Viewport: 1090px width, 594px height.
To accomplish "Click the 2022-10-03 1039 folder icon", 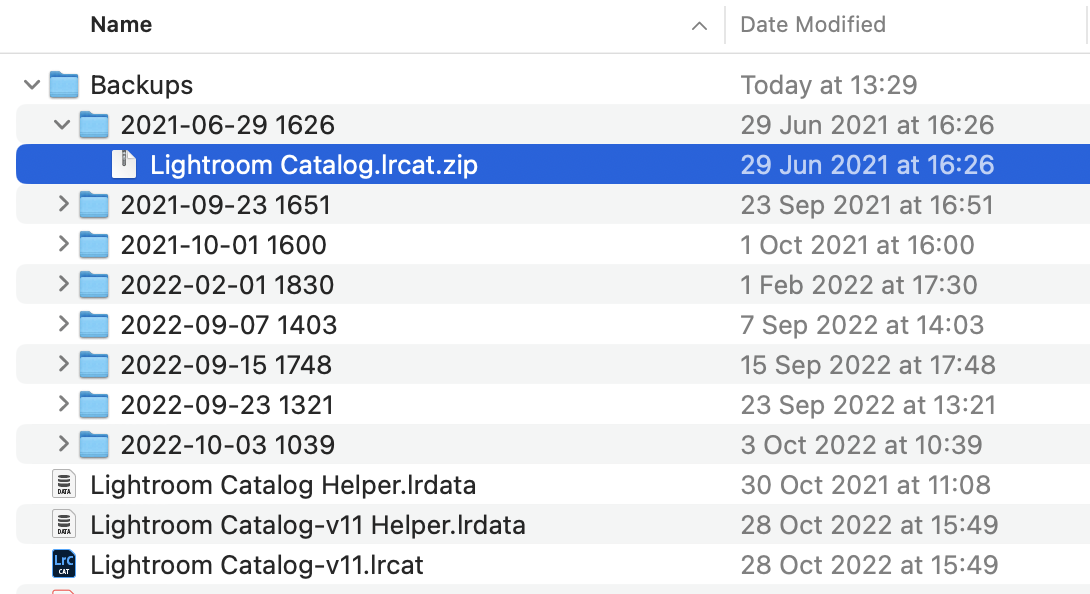I will (x=94, y=445).
